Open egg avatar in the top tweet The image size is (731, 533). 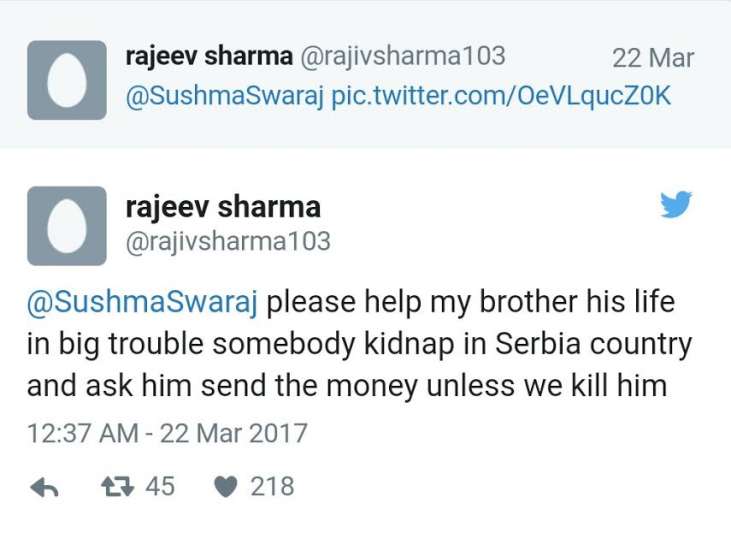(x=66, y=80)
